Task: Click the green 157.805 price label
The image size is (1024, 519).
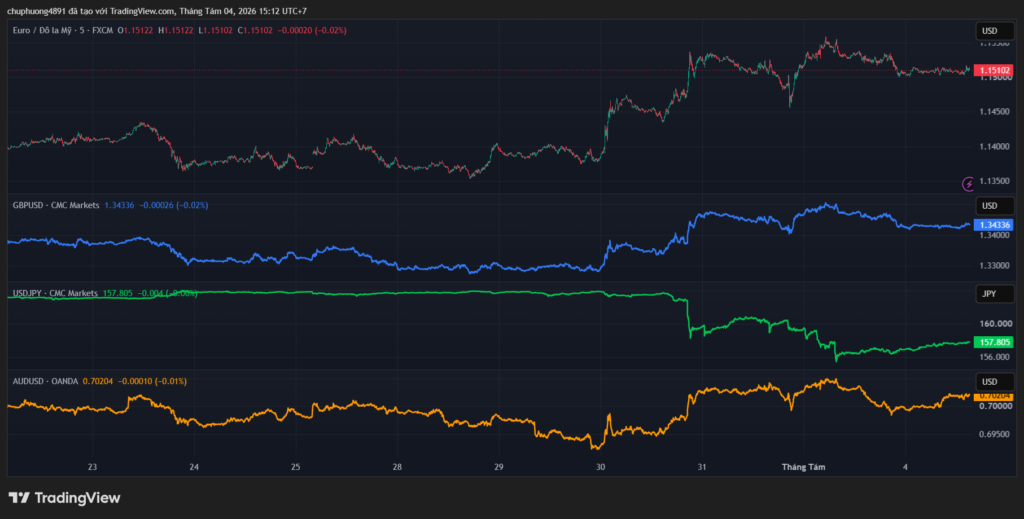Action: click(993, 342)
